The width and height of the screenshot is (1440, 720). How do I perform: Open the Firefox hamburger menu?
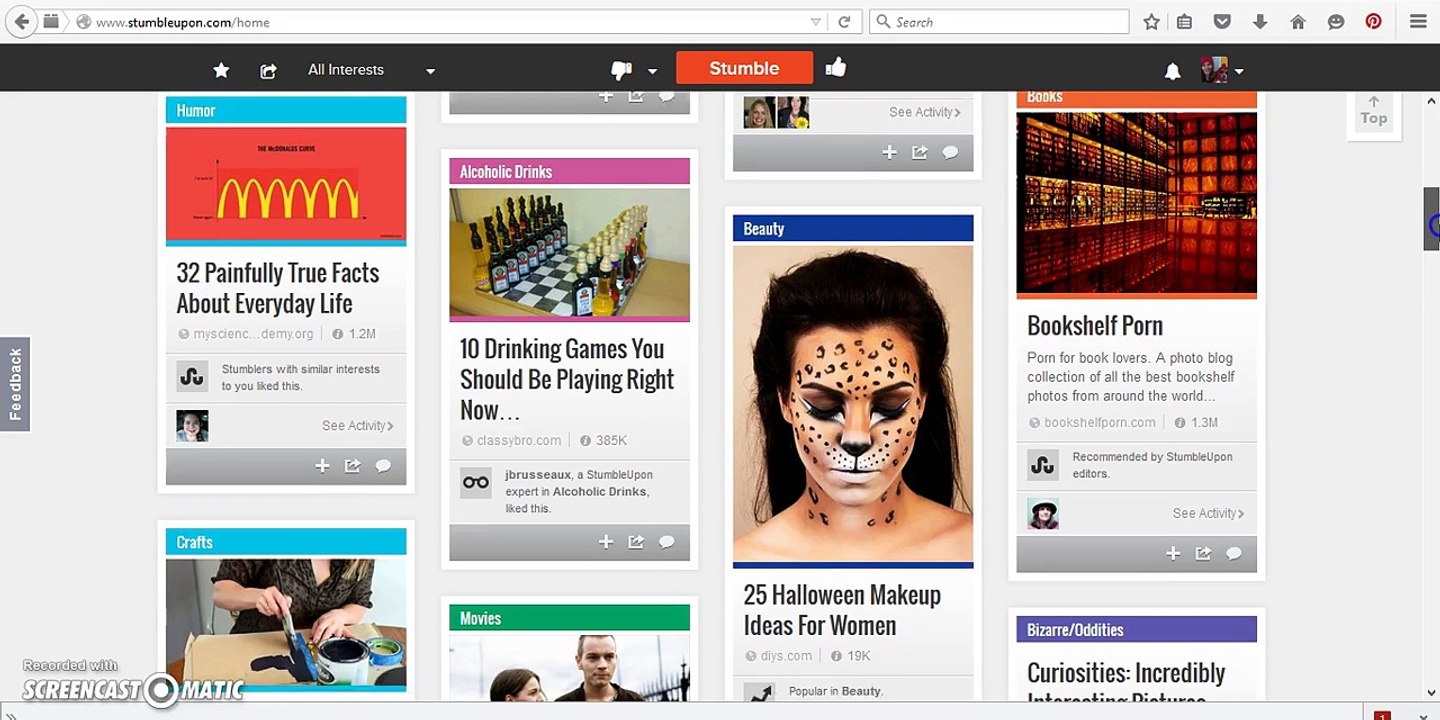1418,21
